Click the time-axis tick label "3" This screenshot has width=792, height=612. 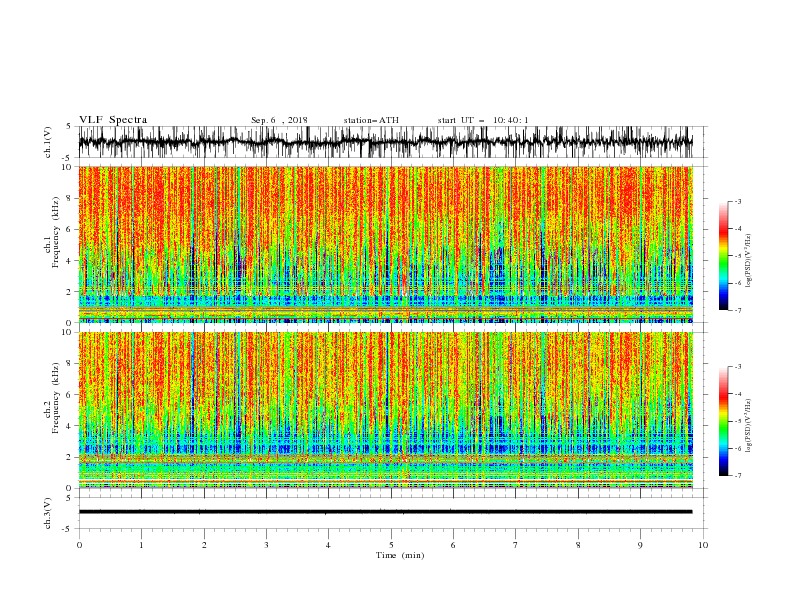(266, 545)
